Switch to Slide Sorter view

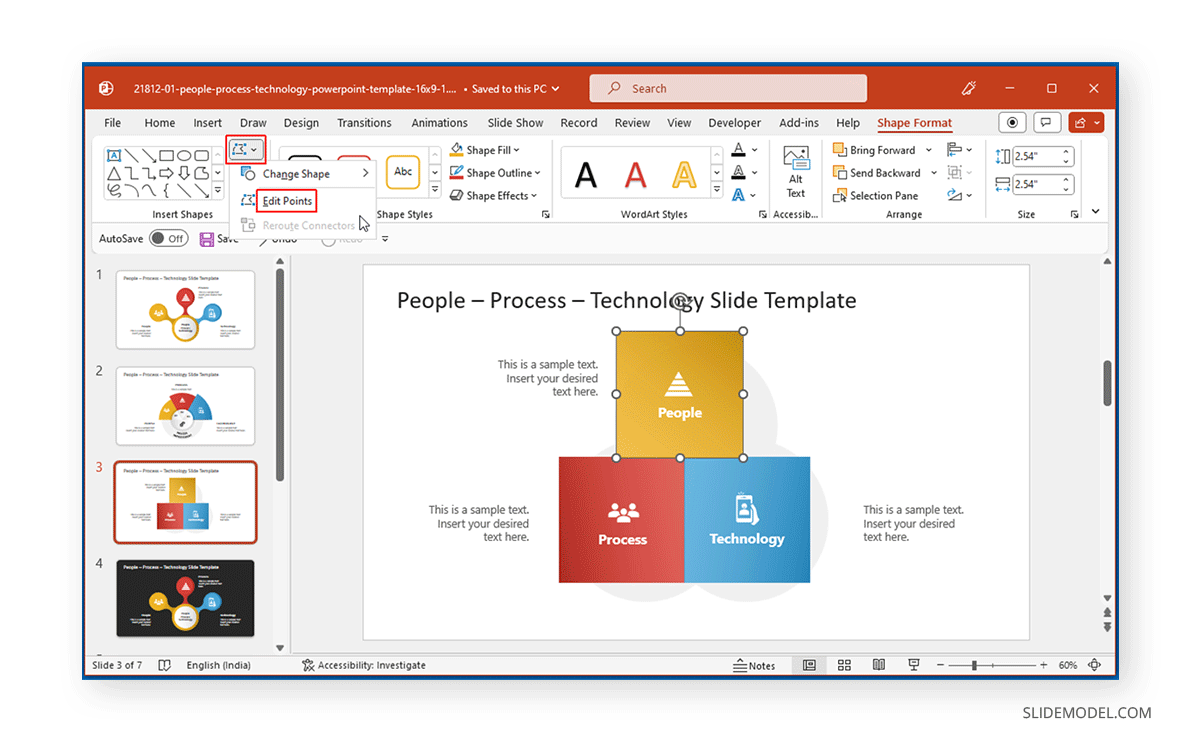(x=844, y=664)
